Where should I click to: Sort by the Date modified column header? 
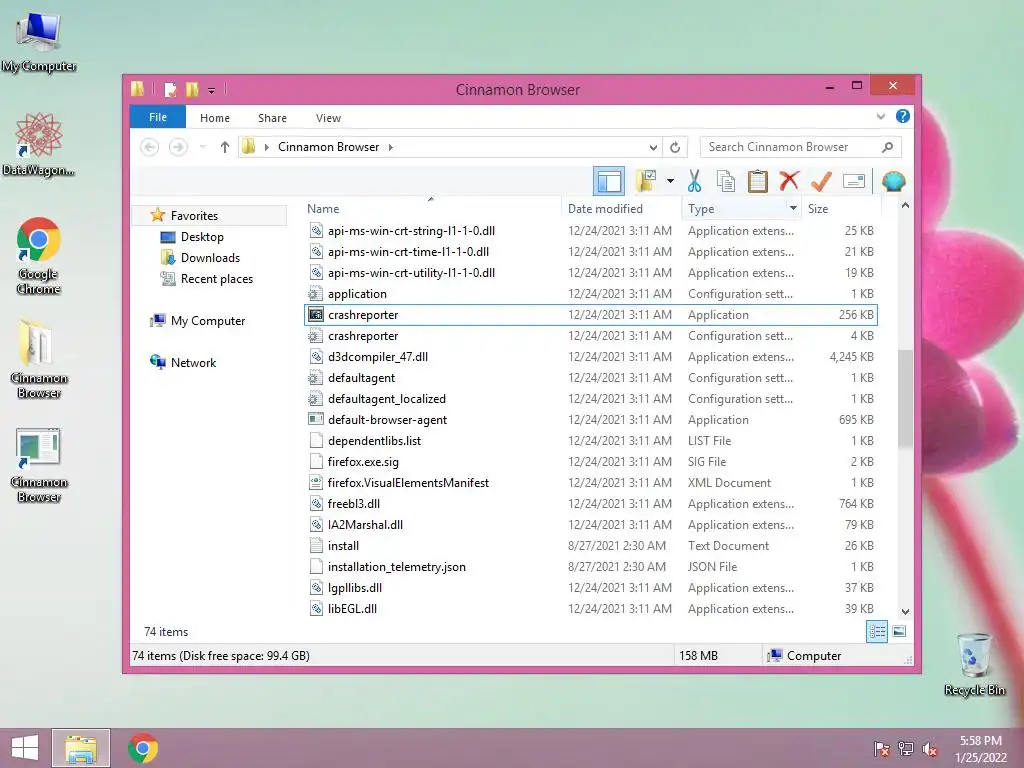tap(620, 208)
